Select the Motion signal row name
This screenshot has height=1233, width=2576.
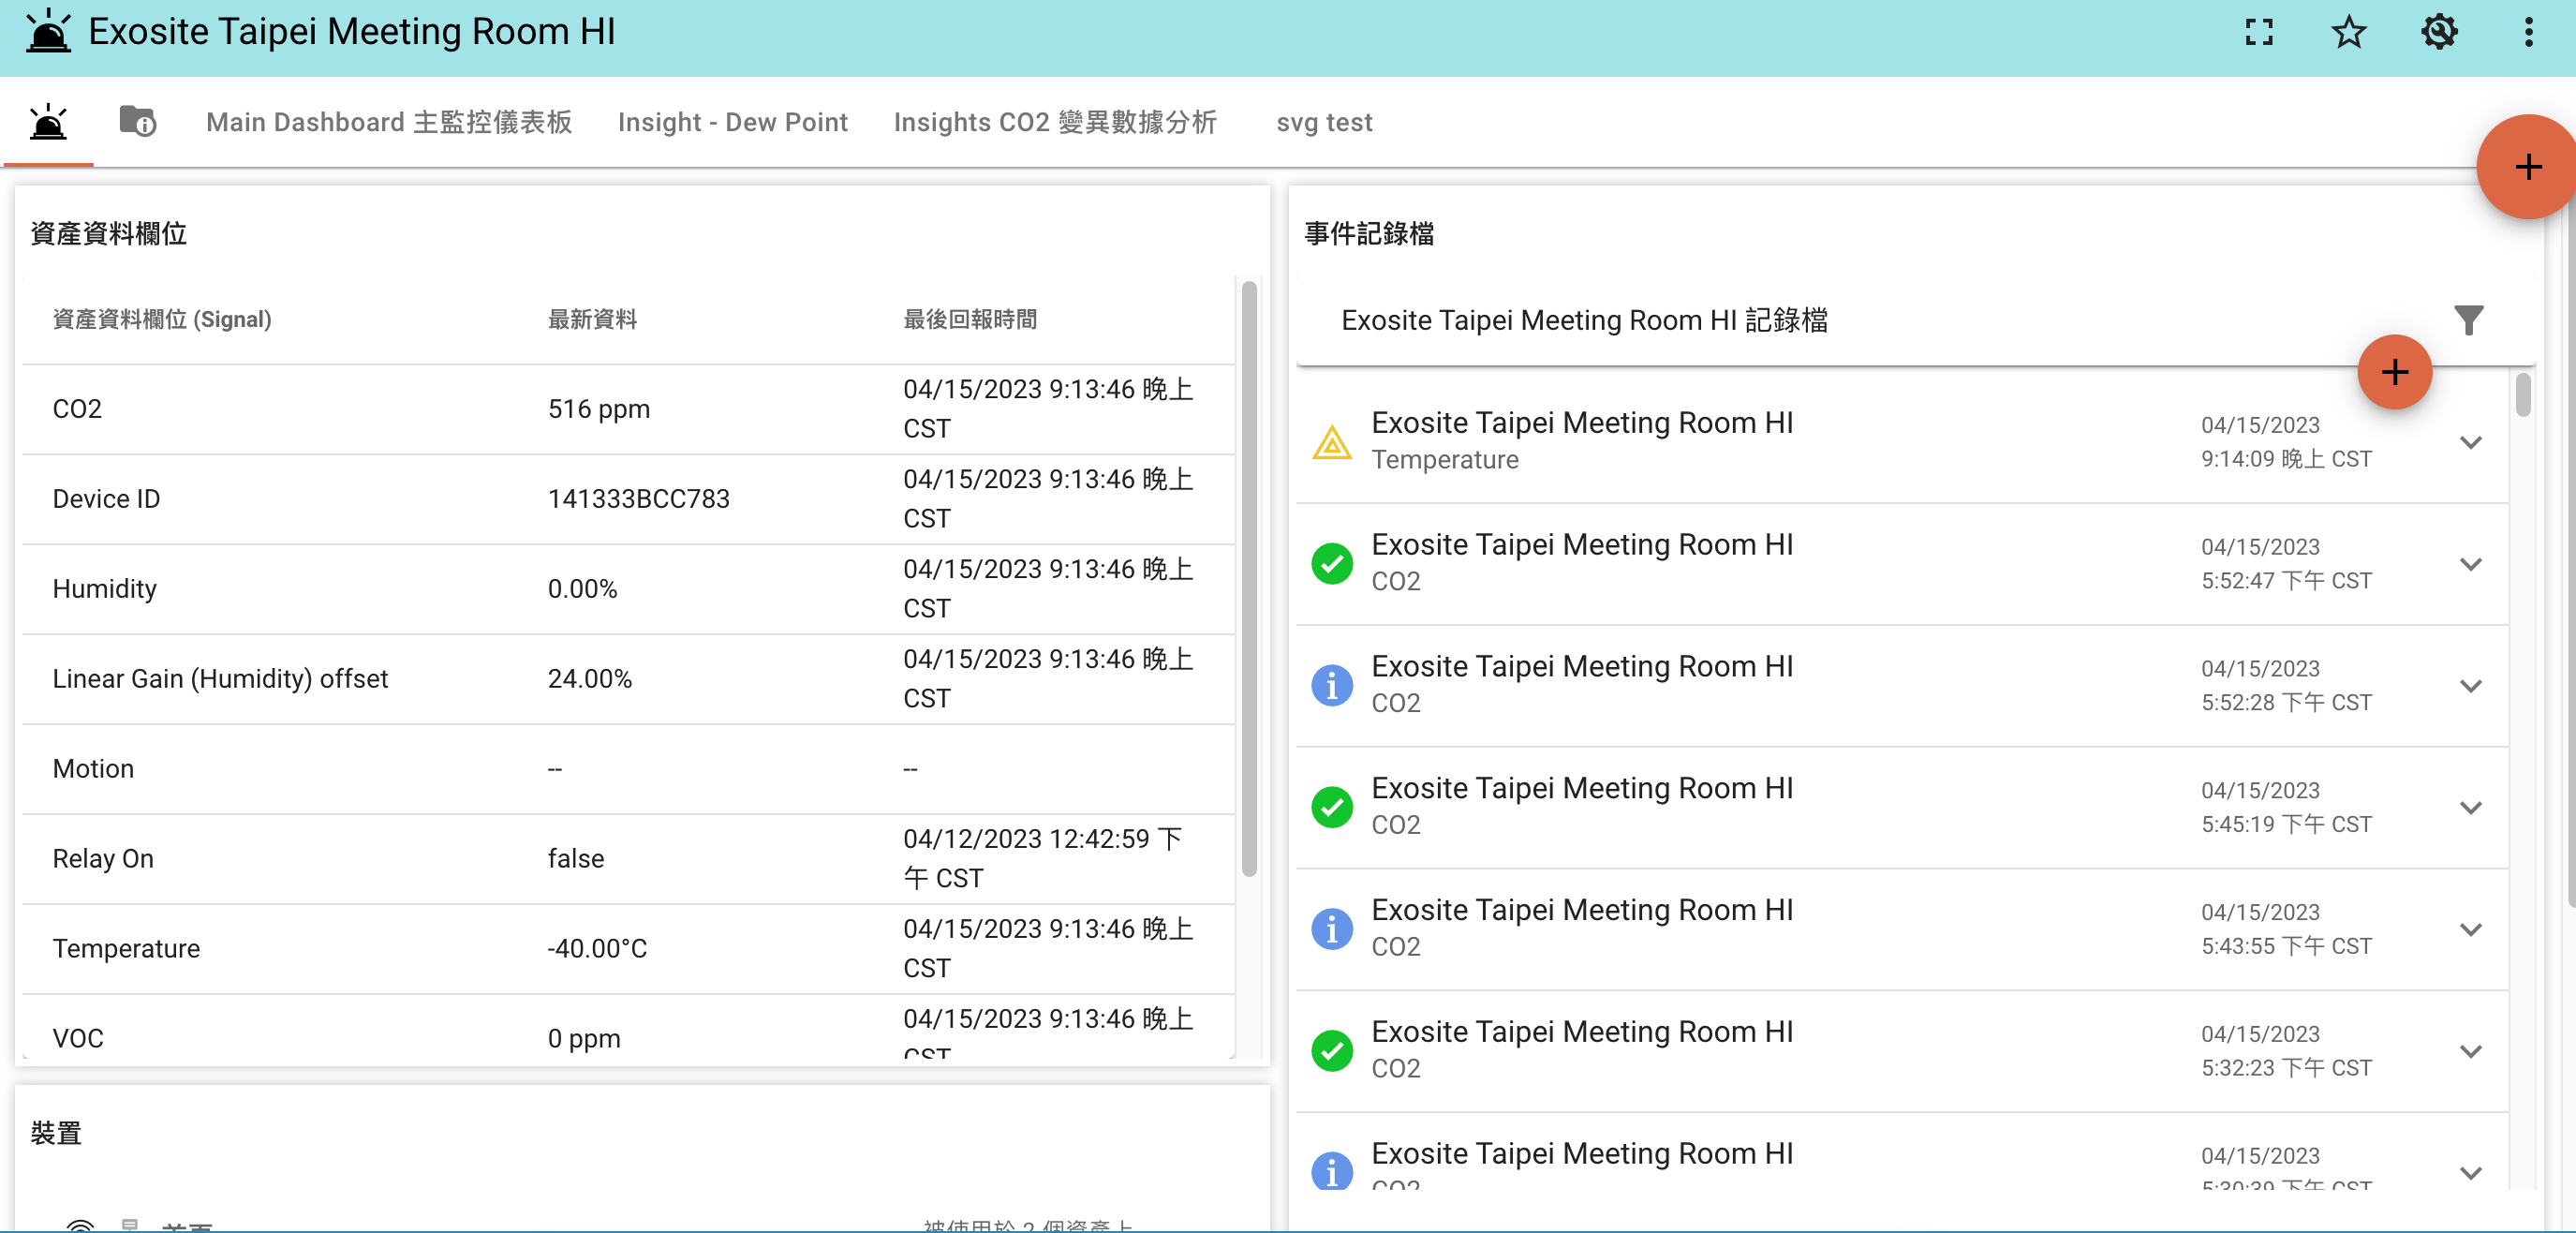[x=93, y=769]
